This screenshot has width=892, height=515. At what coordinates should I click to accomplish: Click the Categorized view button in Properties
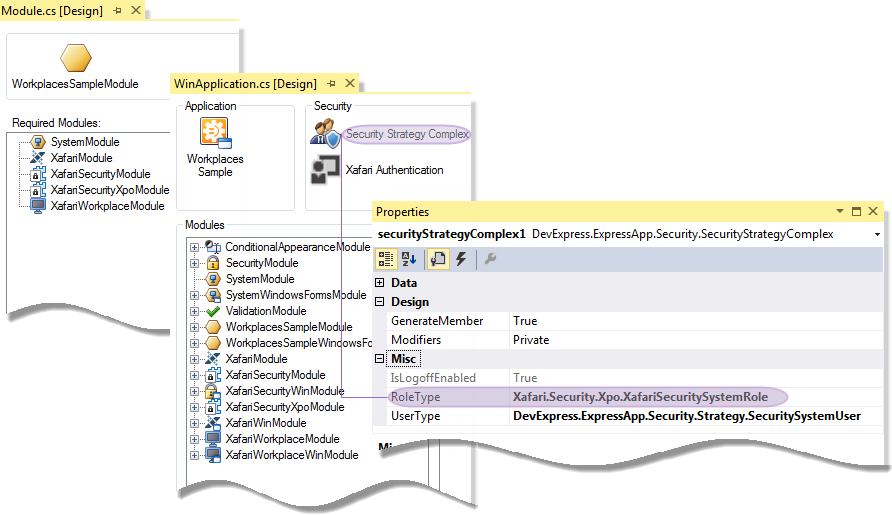pos(386,259)
